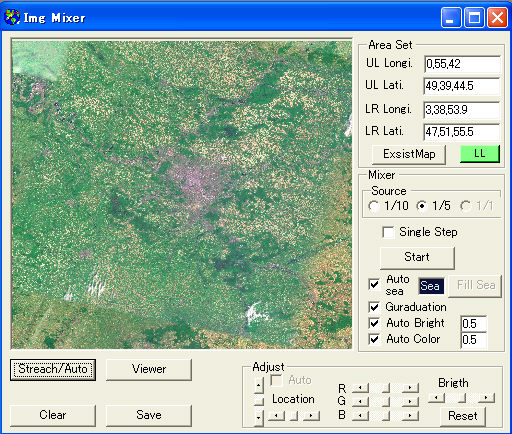The width and height of the screenshot is (512, 434).
Task: Click the G channel right arrow
Action: tap(410, 402)
